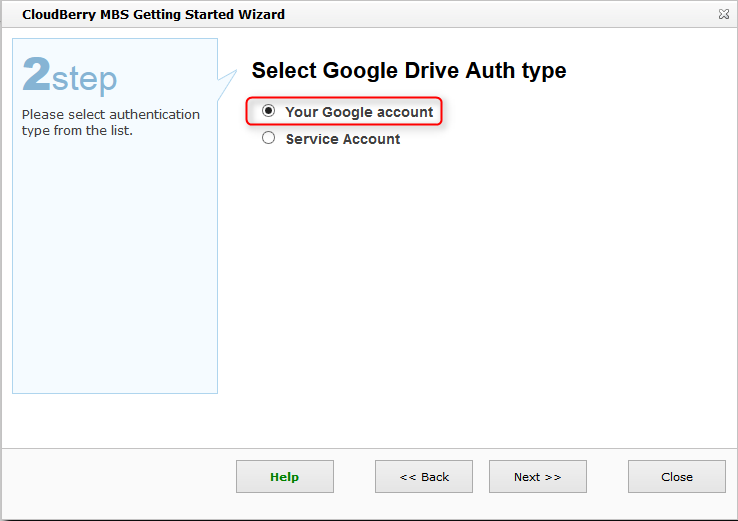Proceed with the 'Next >>' button
738x521 pixels.
(537, 477)
